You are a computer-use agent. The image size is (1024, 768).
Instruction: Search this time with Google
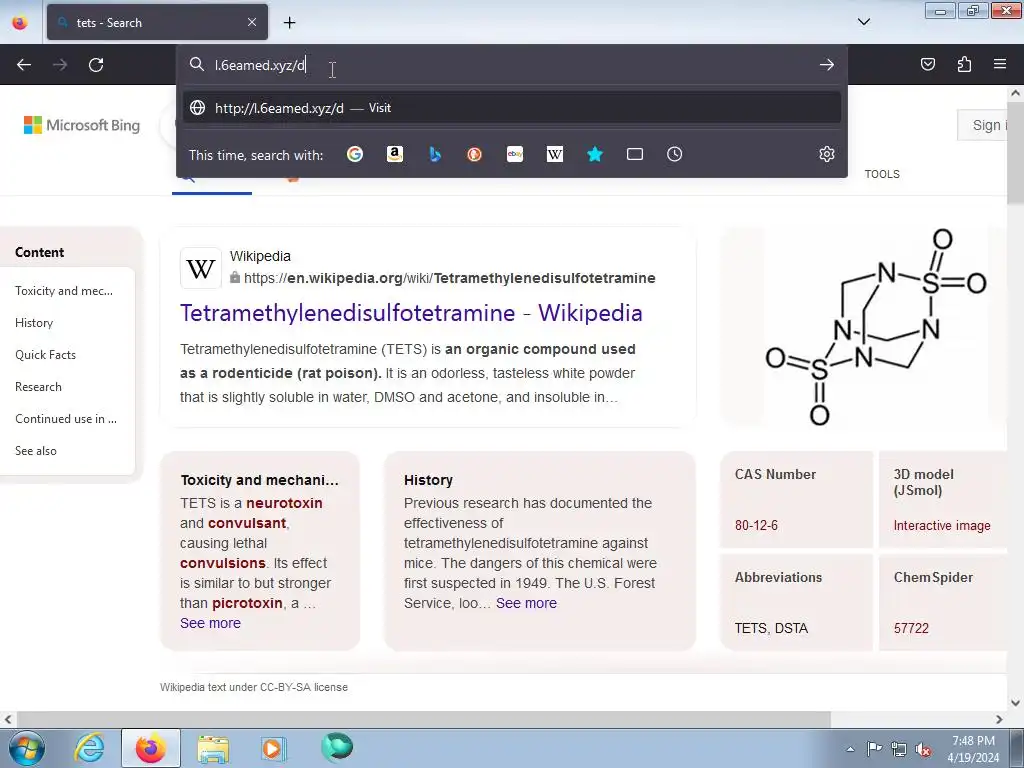point(355,154)
